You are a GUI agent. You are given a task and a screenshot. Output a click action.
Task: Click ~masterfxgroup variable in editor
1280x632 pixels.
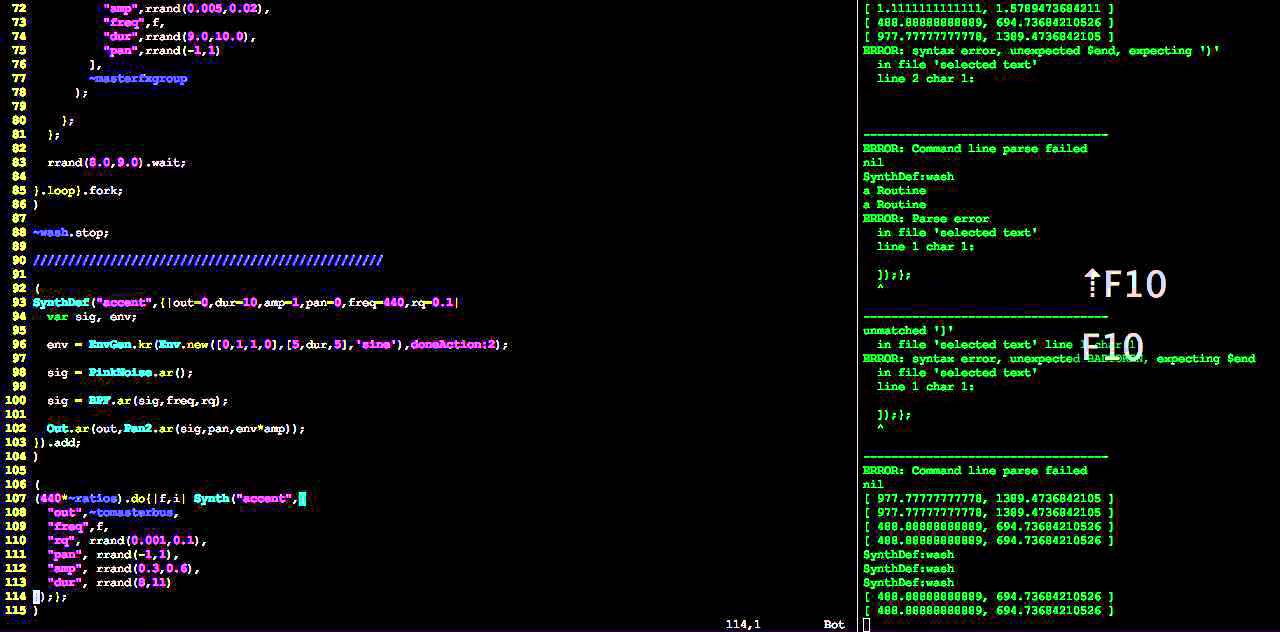(x=137, y=78)
